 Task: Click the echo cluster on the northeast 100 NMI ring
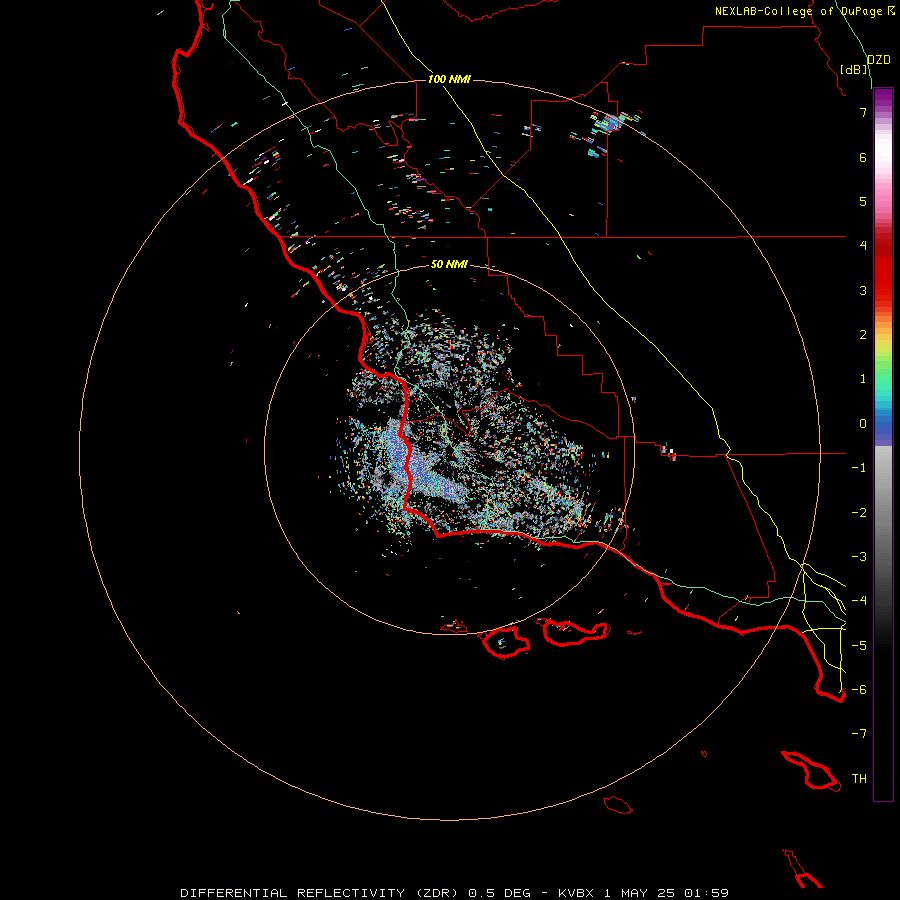pos(611,123)
